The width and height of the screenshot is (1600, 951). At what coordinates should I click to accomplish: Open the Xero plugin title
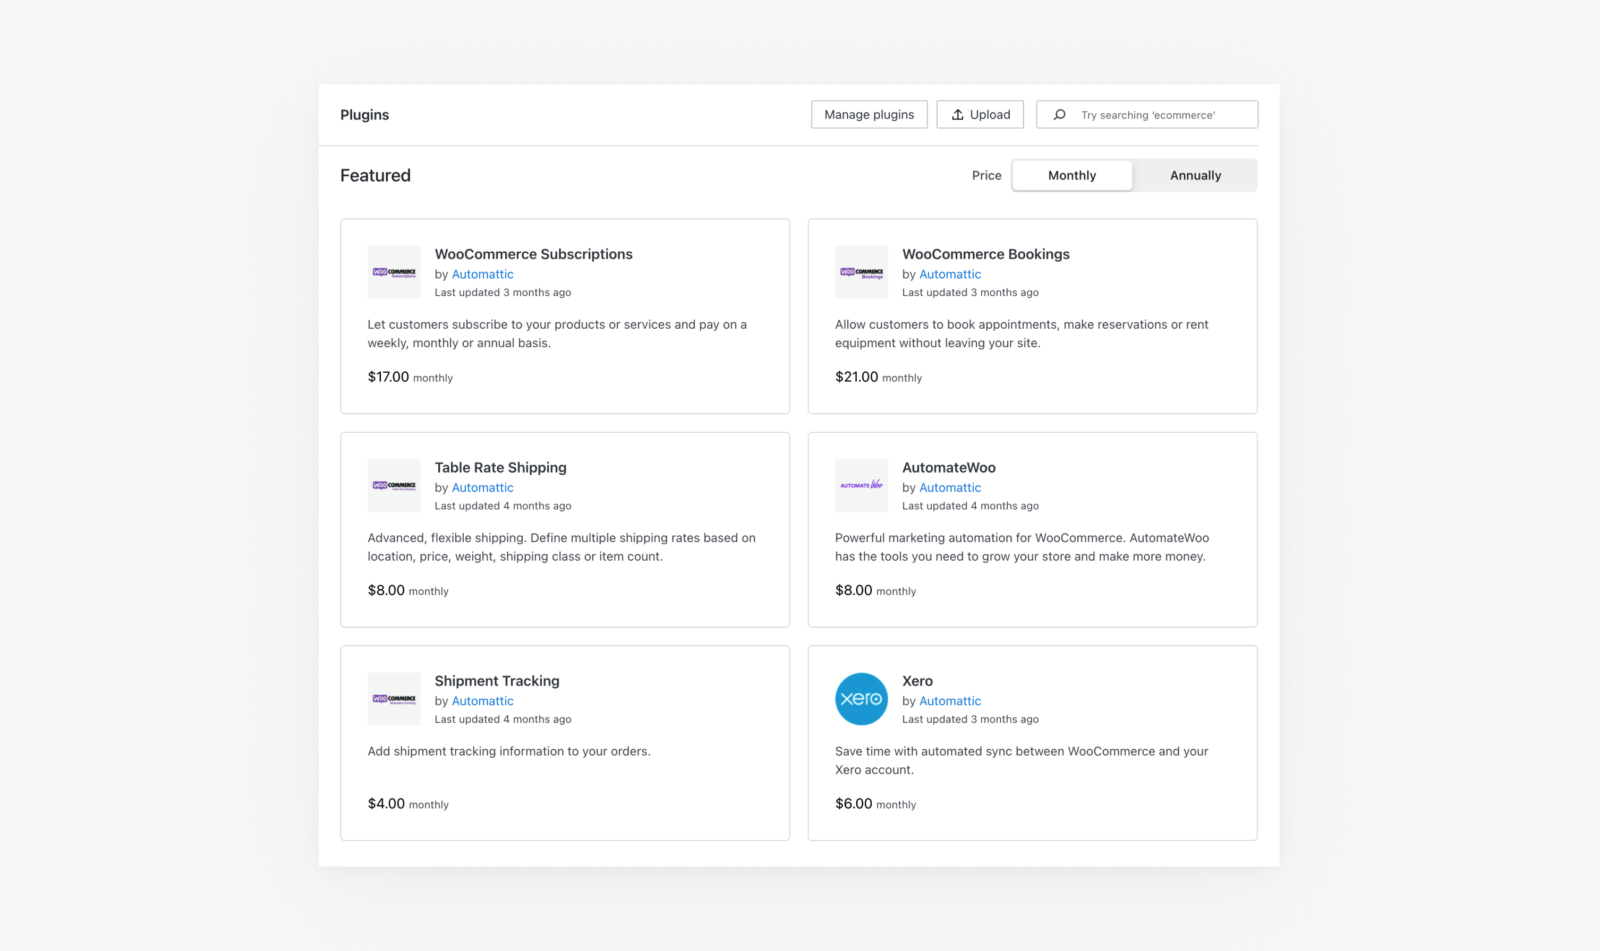coord(917,681)
